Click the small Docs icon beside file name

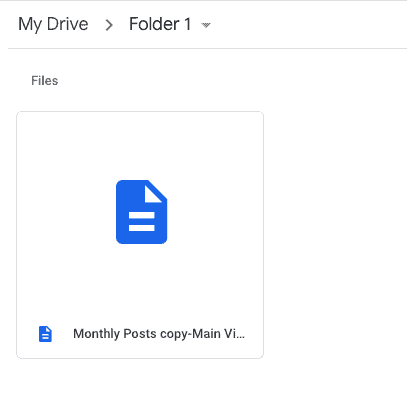pos(45,334)
